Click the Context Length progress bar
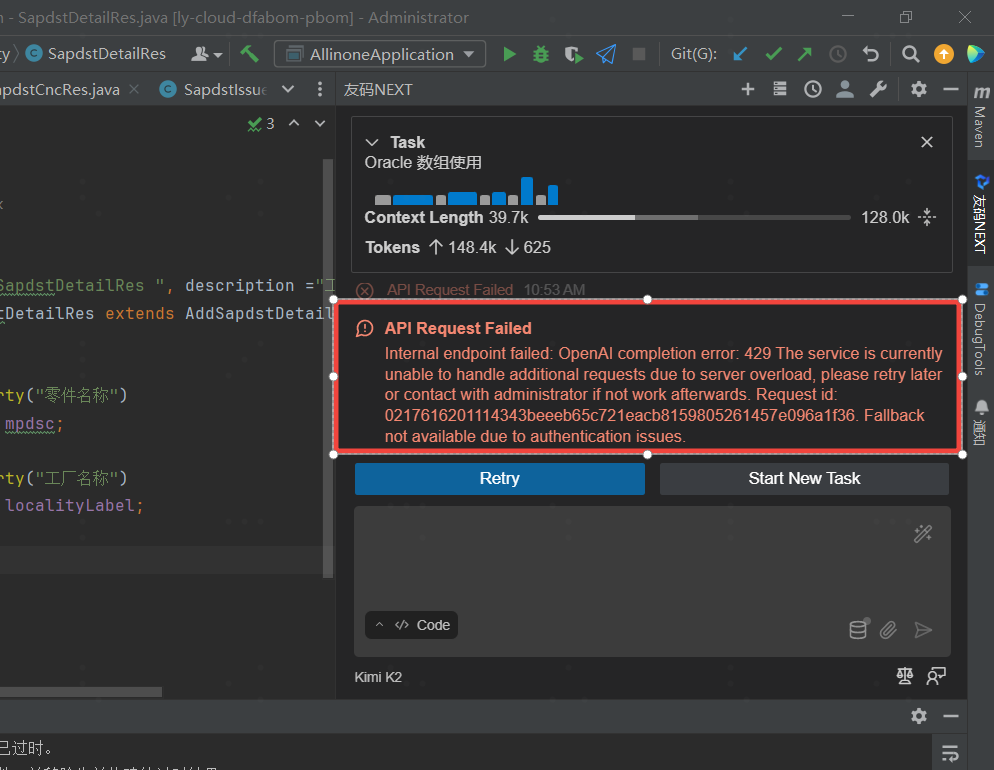Viewport: 994px width, 770px height. coord(694,217)
